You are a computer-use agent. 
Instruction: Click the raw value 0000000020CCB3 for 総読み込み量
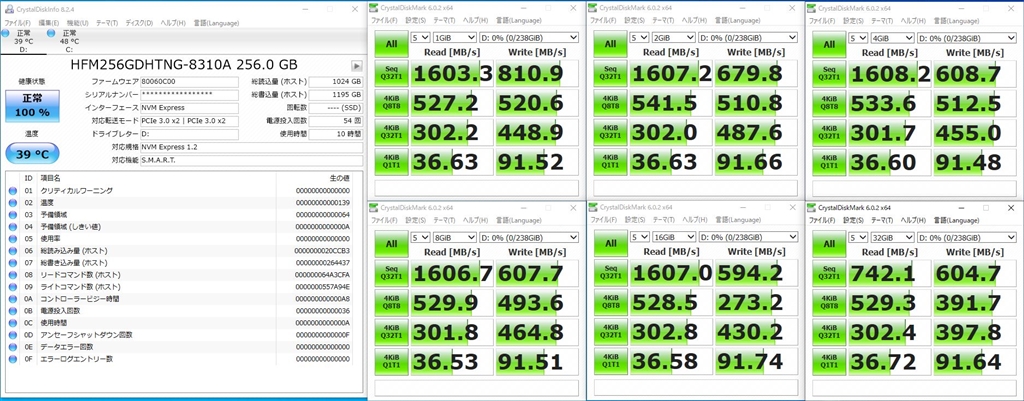coord(322,251)
